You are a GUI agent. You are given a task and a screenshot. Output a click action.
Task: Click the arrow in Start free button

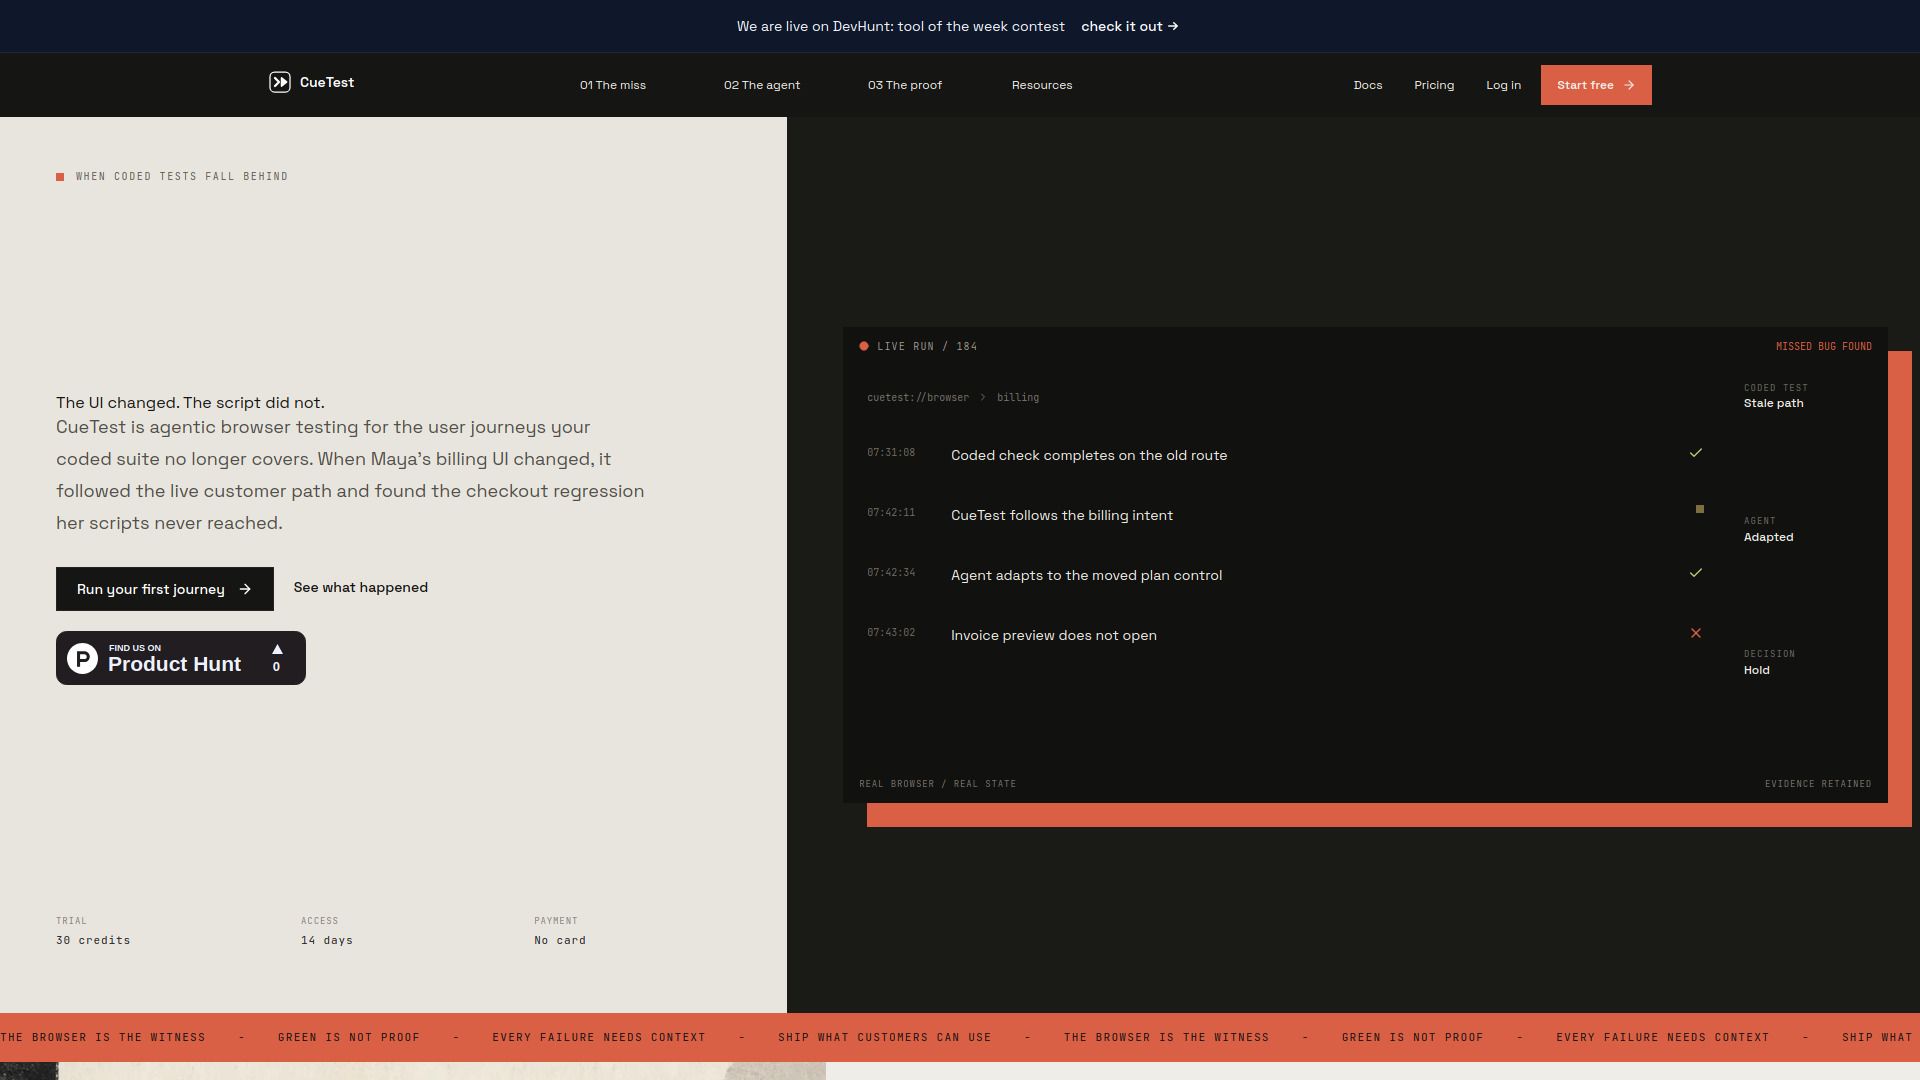(1629, 85)
